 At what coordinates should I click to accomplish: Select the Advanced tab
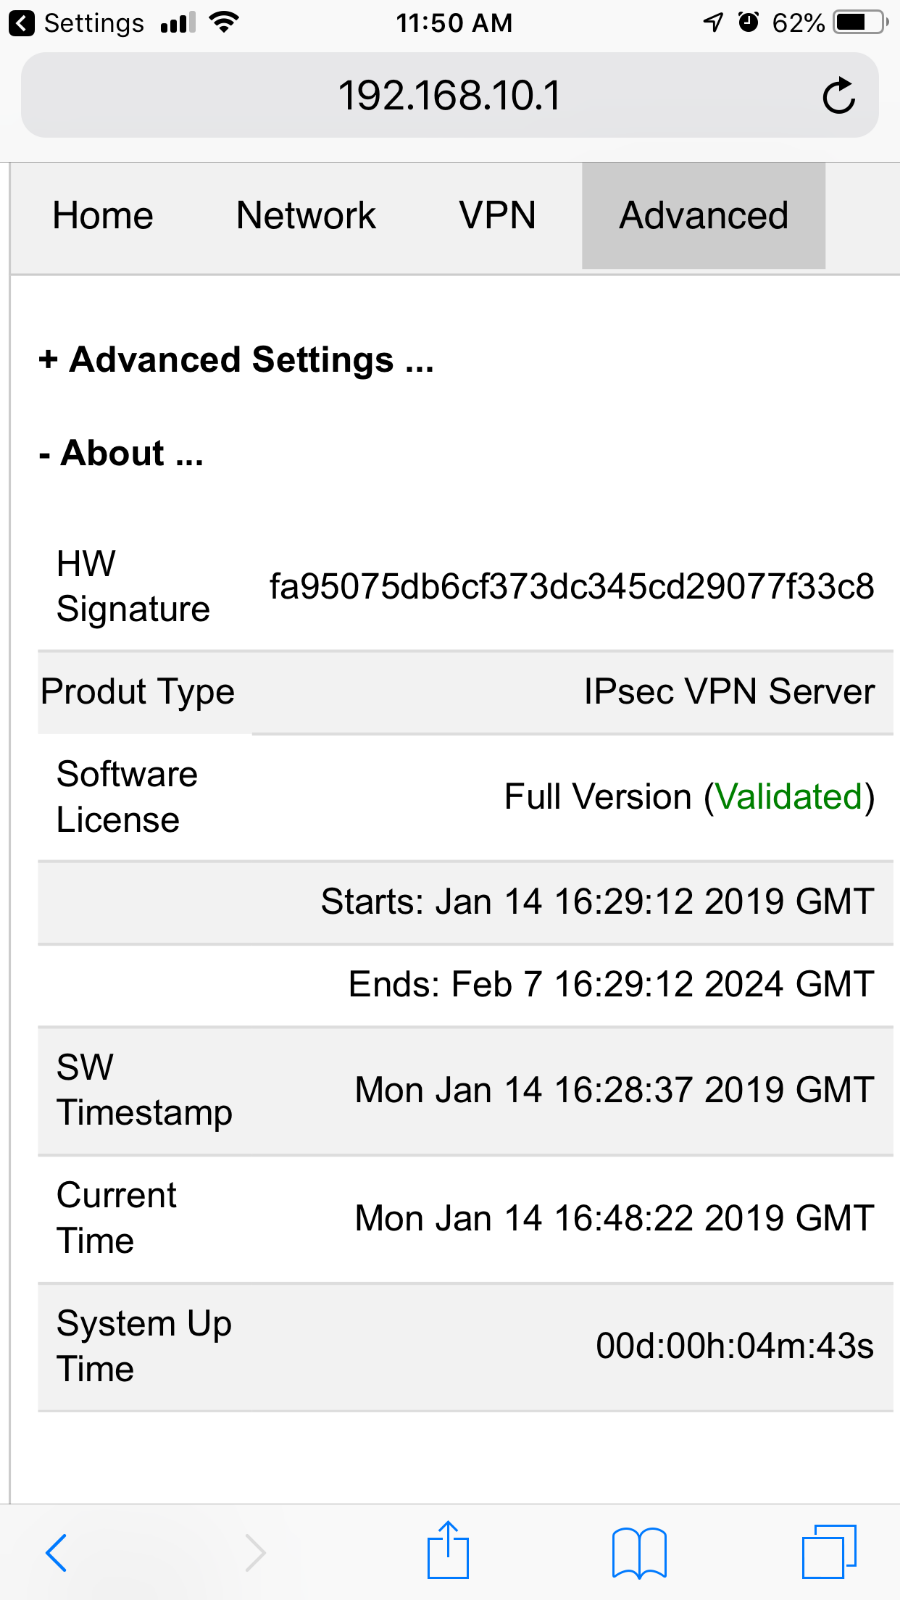704,216
